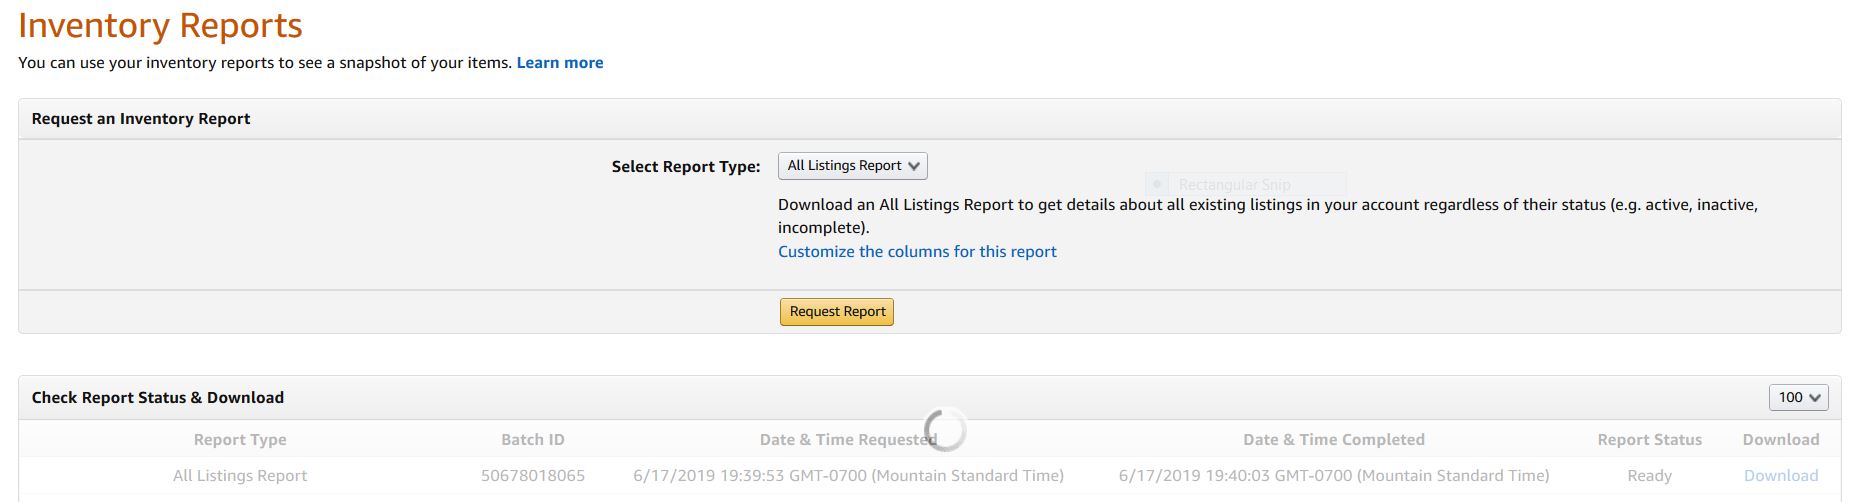Click the All Listings Report table row entry
Viewport: 1861px width, 502px height.
240,476
